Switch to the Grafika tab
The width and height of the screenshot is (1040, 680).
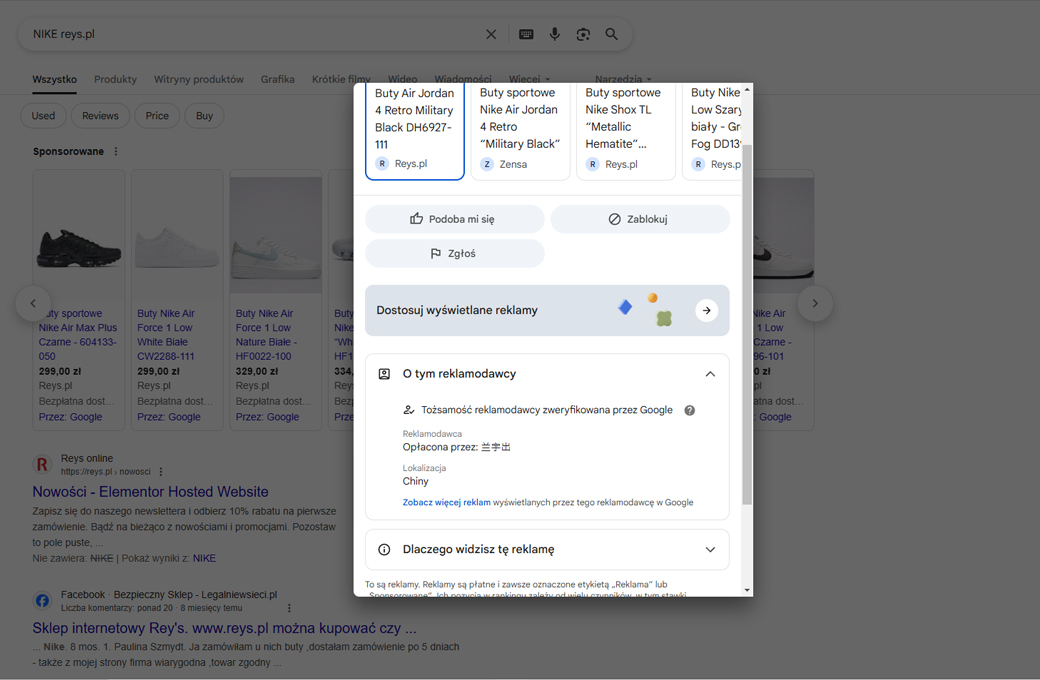277,79
